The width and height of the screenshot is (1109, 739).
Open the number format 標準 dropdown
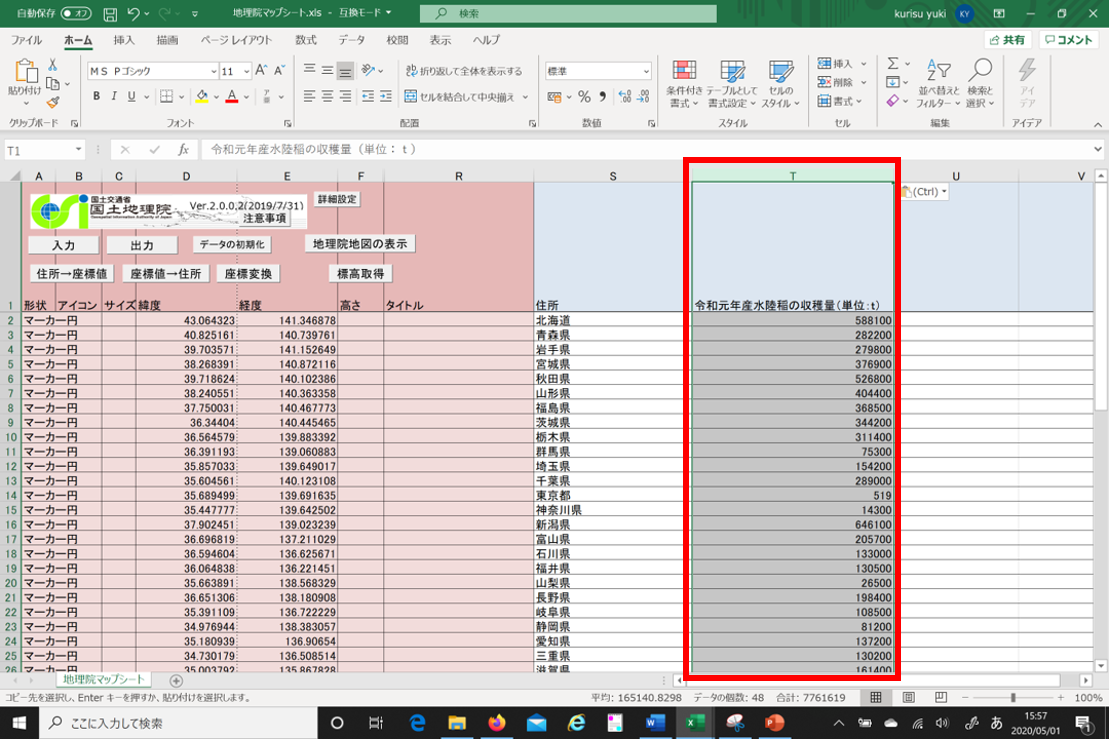point(646,71)
